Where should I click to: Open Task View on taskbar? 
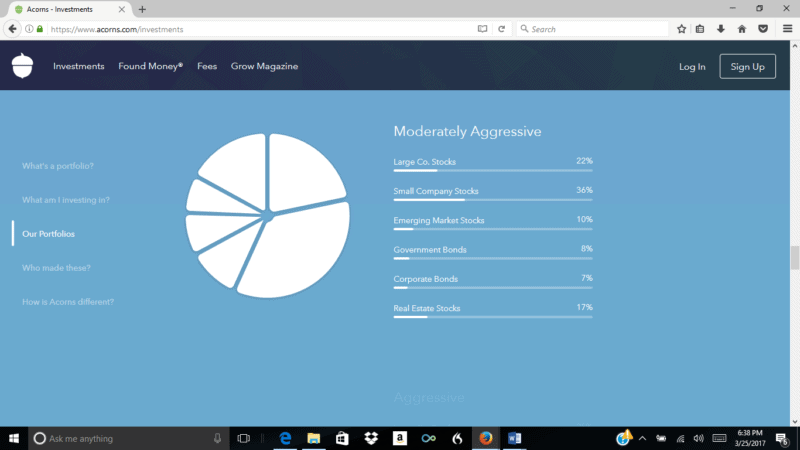point(244,438)
